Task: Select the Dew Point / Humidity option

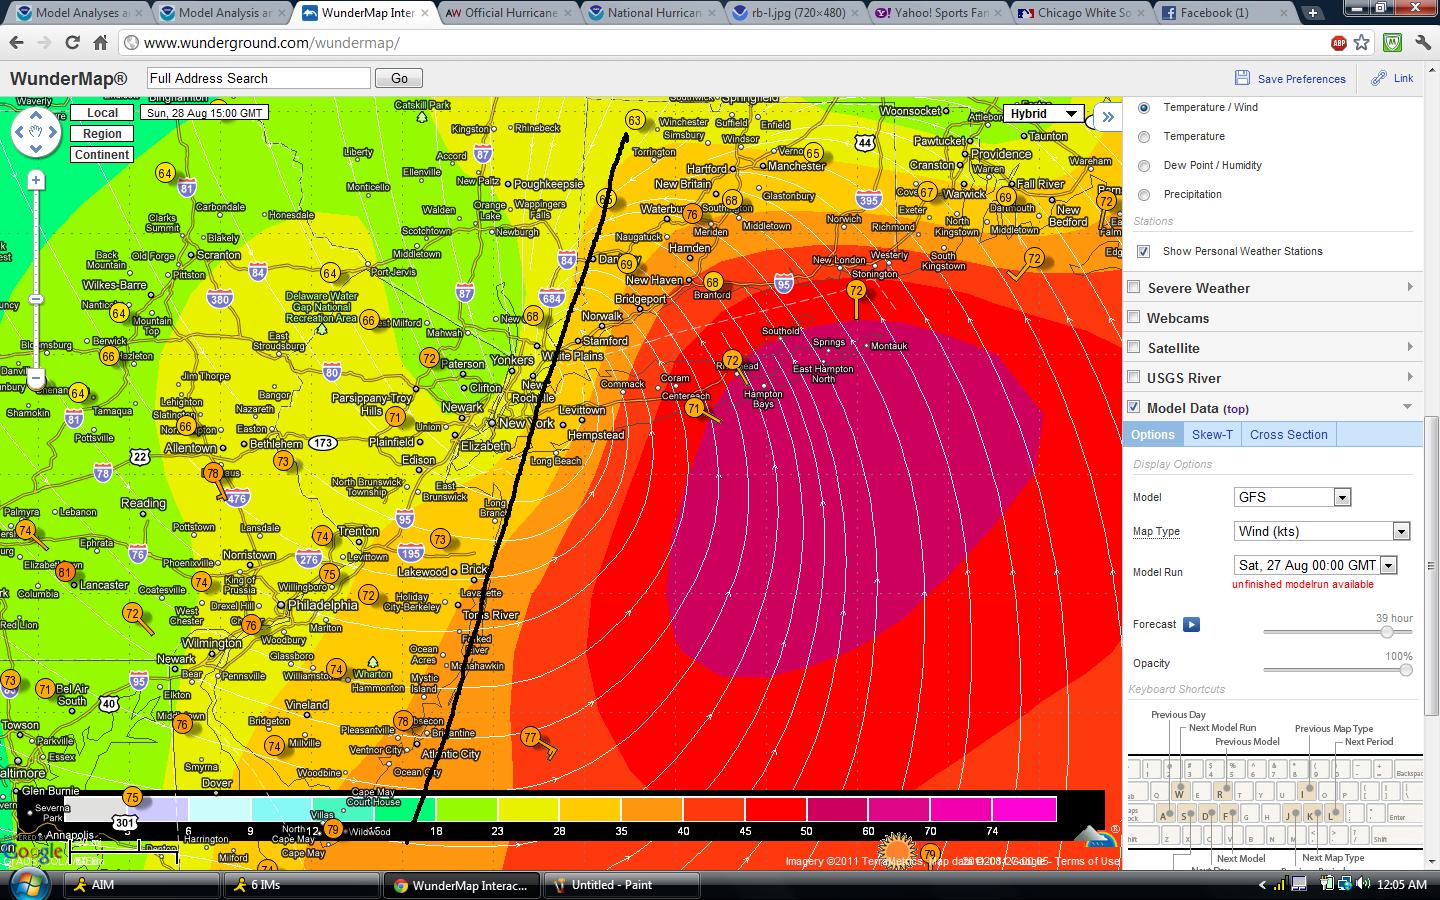Action: [x=1144, y=165]
